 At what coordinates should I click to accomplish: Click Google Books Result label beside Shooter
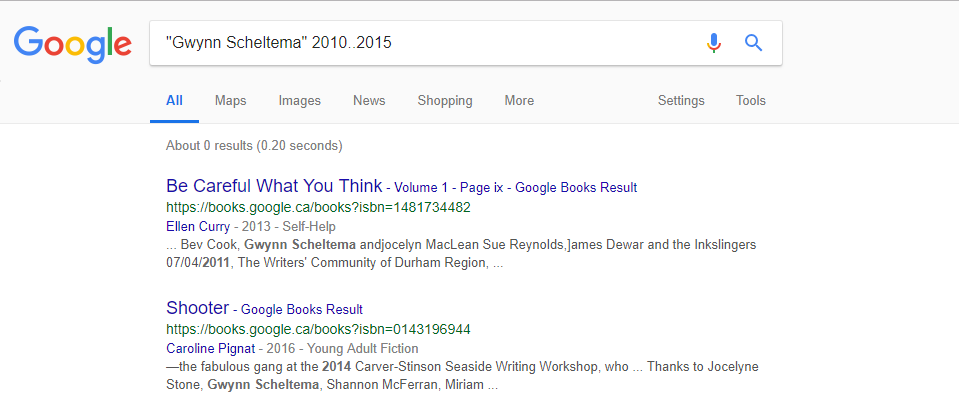[x=302, y=309]
